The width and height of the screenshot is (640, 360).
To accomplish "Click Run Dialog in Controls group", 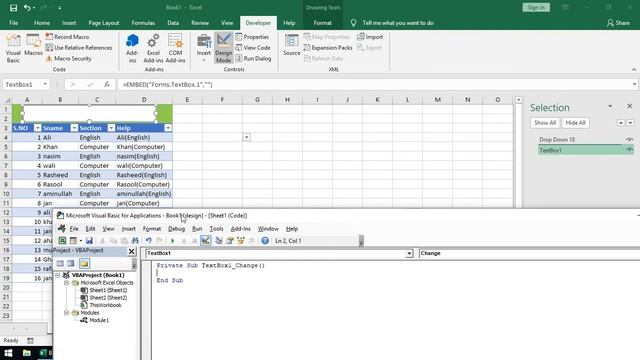I will (x=253, y=58).
